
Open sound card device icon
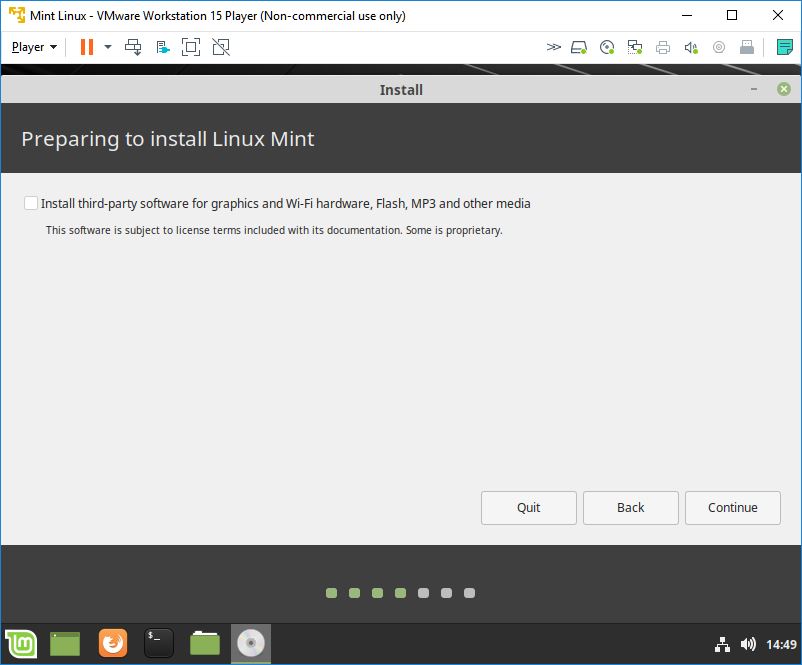[x=691, y=48]
